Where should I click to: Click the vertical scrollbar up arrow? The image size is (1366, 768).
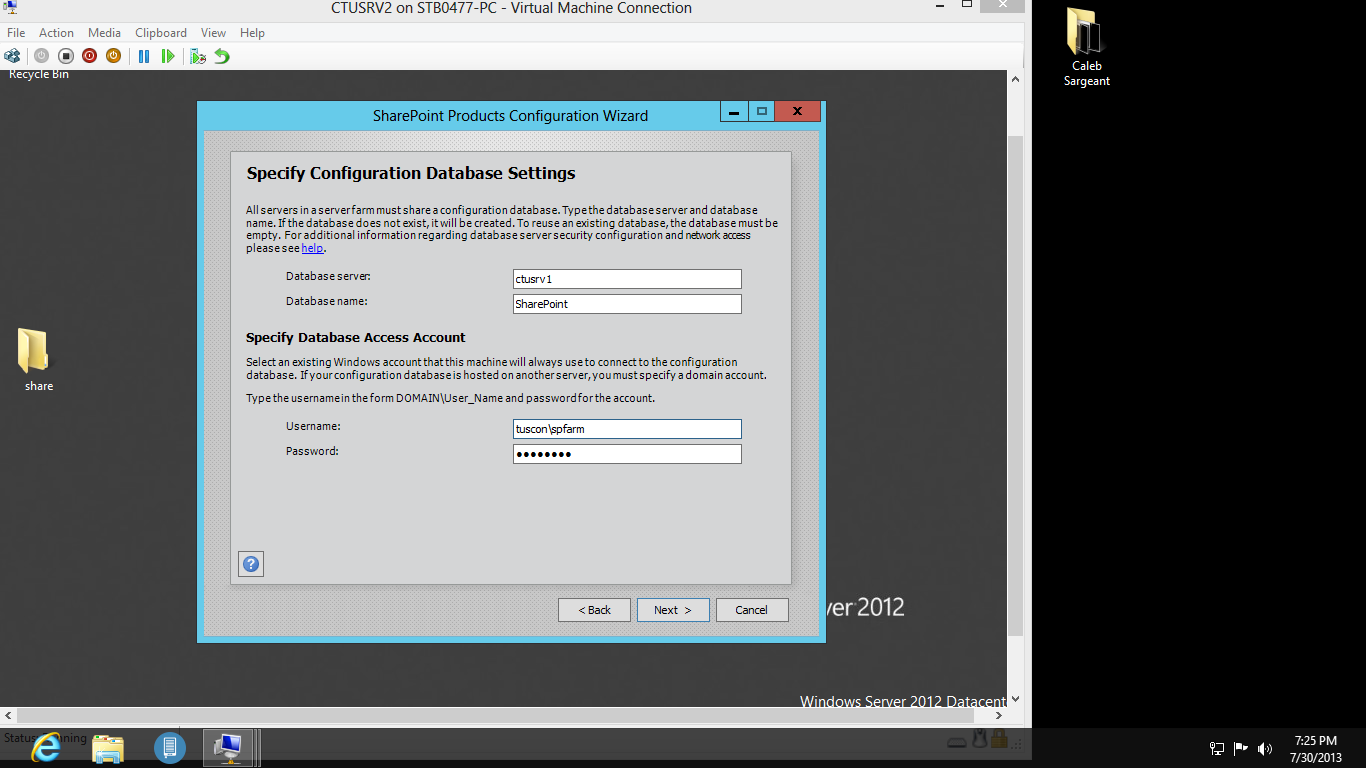[1015, 79]
